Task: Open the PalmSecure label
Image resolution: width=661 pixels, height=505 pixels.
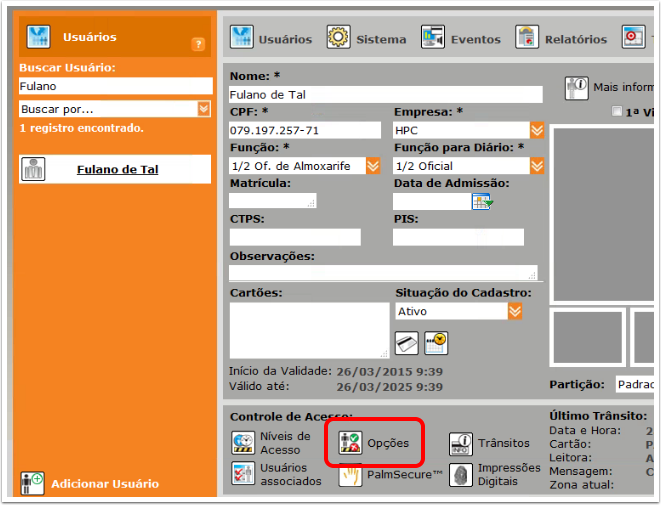Action: (404, 475)
